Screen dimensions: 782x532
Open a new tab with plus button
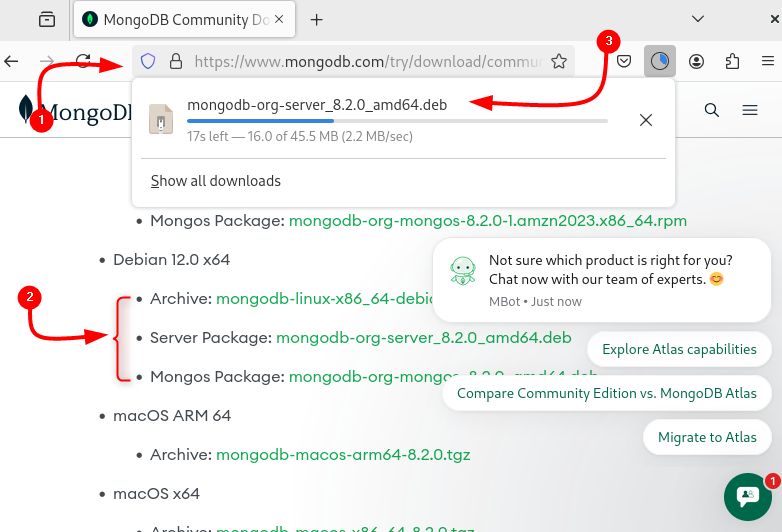(317, 19)
